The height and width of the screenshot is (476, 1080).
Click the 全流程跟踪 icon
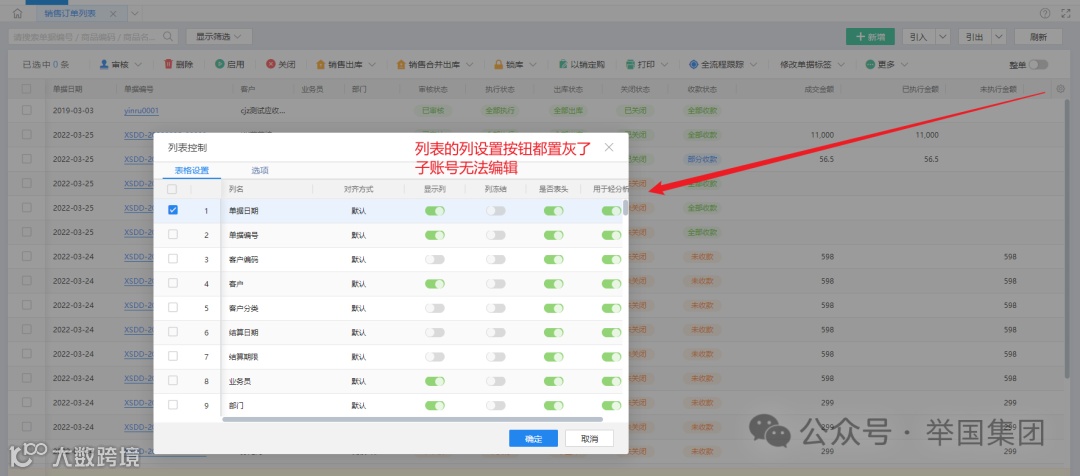pos(694,64)
